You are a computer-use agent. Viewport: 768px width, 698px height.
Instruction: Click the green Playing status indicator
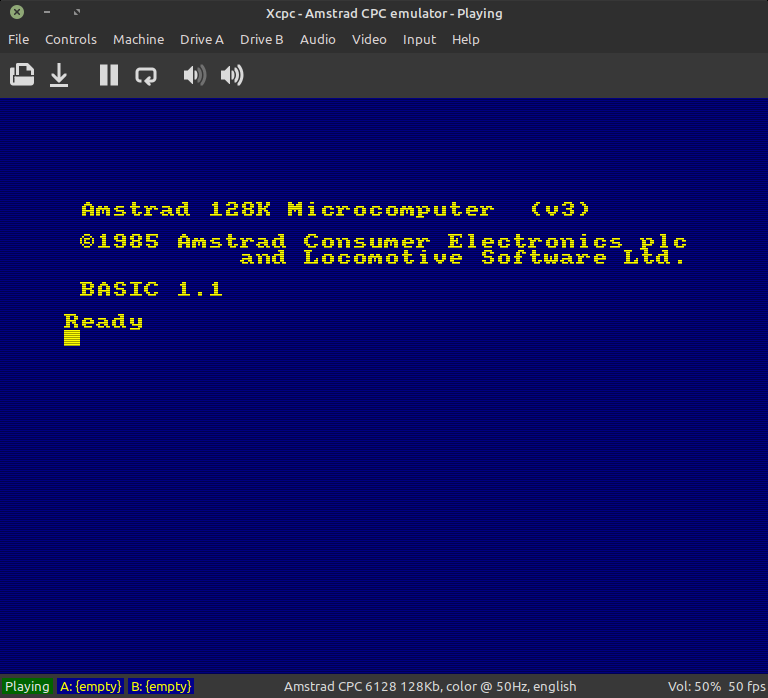click(27, 686)
